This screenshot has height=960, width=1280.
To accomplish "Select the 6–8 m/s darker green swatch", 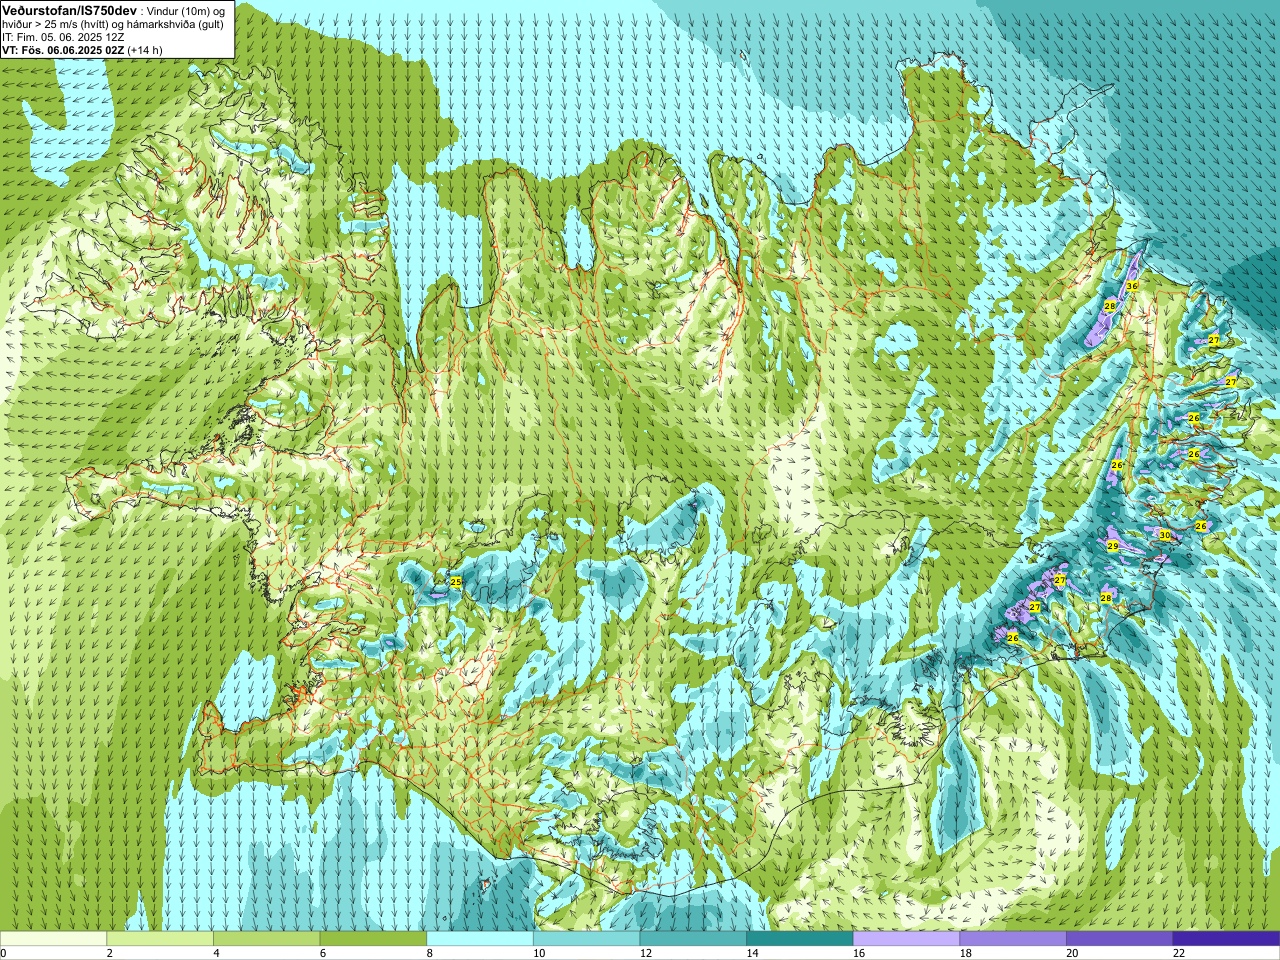I will (373, 939).
